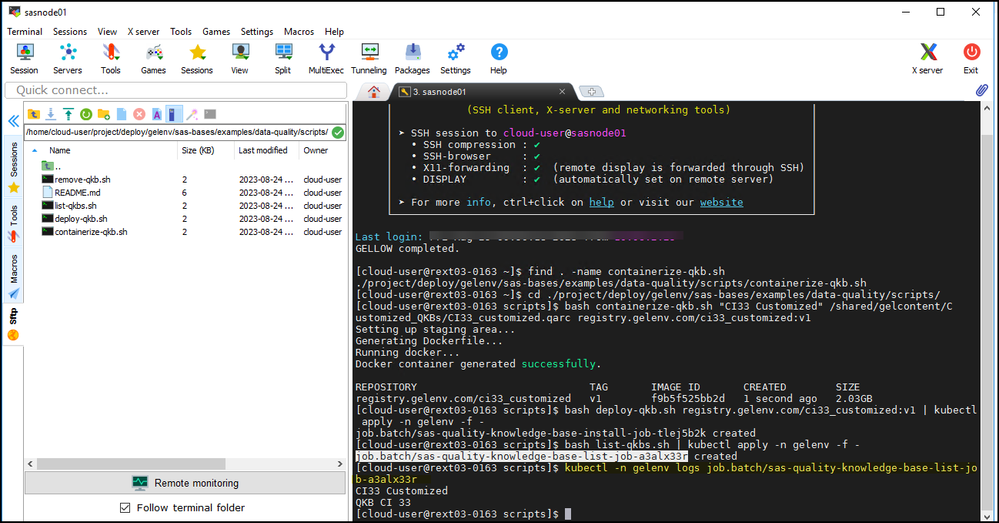
Task: Toggle Follow terminal folder checkbox
Action: click(125, 508)
